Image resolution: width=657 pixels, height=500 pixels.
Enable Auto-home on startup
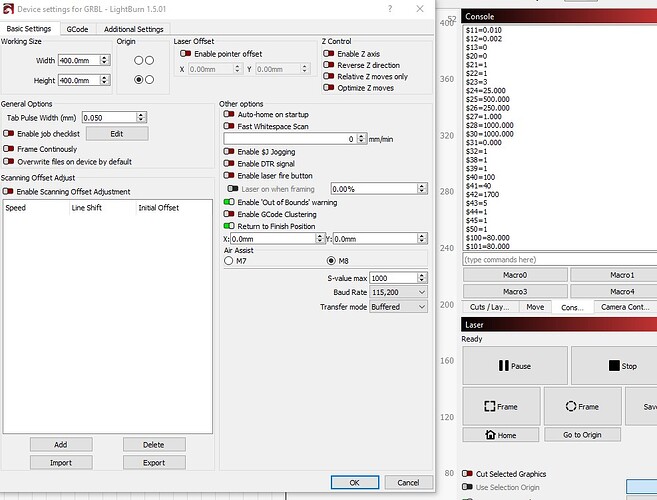[x=229, y=114]
